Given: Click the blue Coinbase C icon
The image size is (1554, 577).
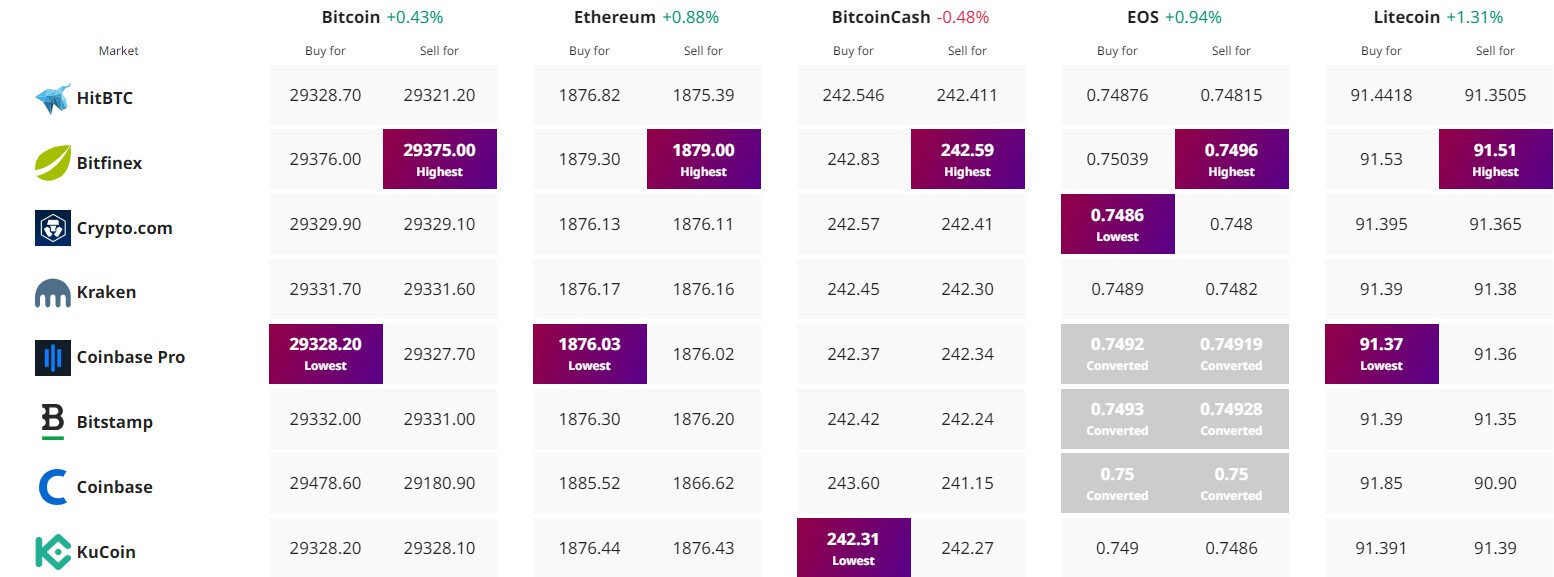Looking at the screenshot, I should coord(53,487).
